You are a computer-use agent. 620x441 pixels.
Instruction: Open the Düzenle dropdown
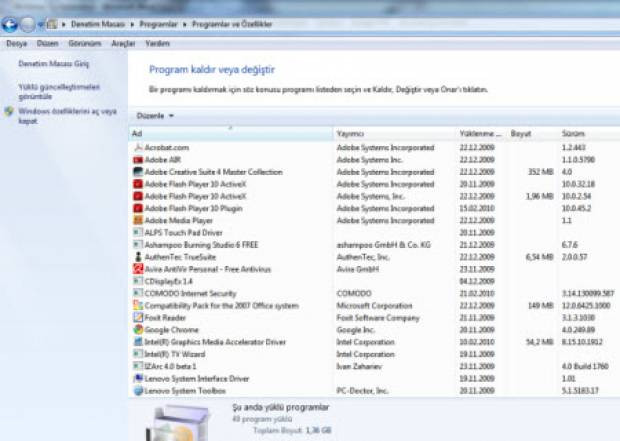tap(155, 116)
